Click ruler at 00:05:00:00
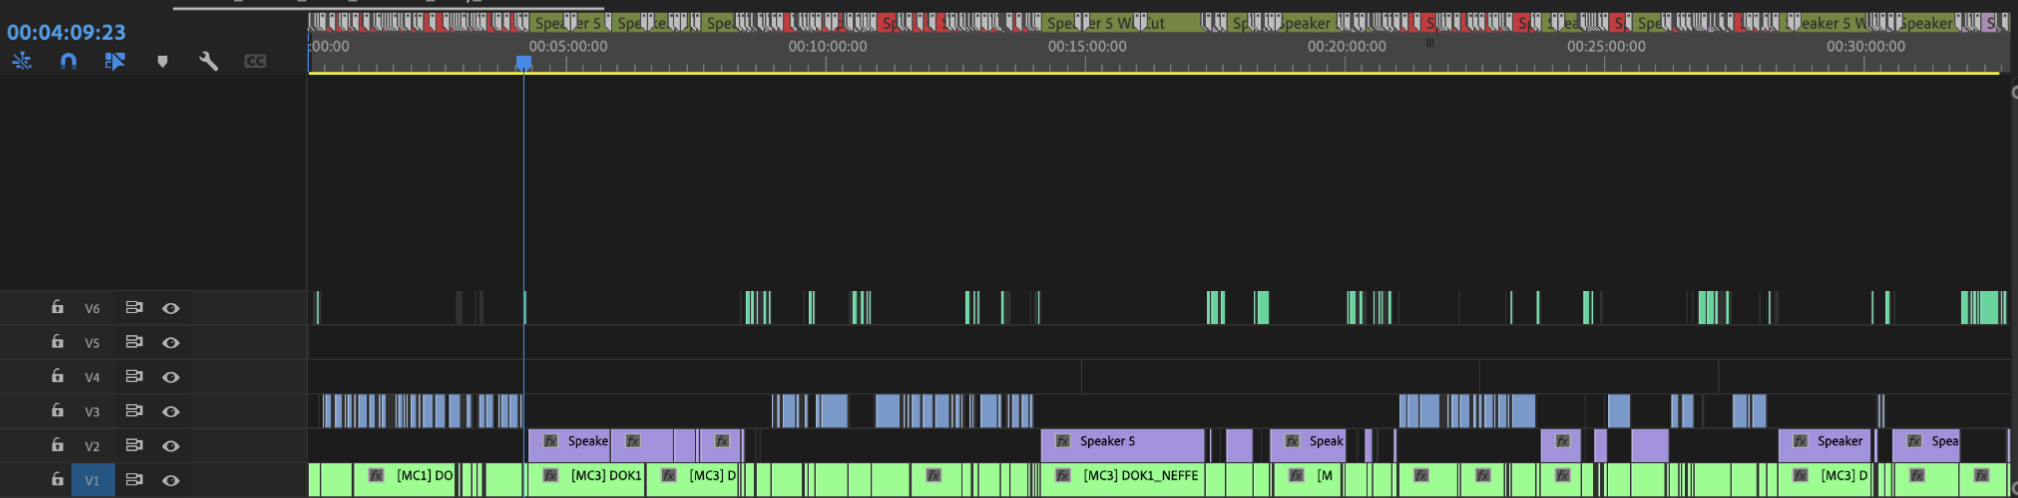 [x=568, y=46]
